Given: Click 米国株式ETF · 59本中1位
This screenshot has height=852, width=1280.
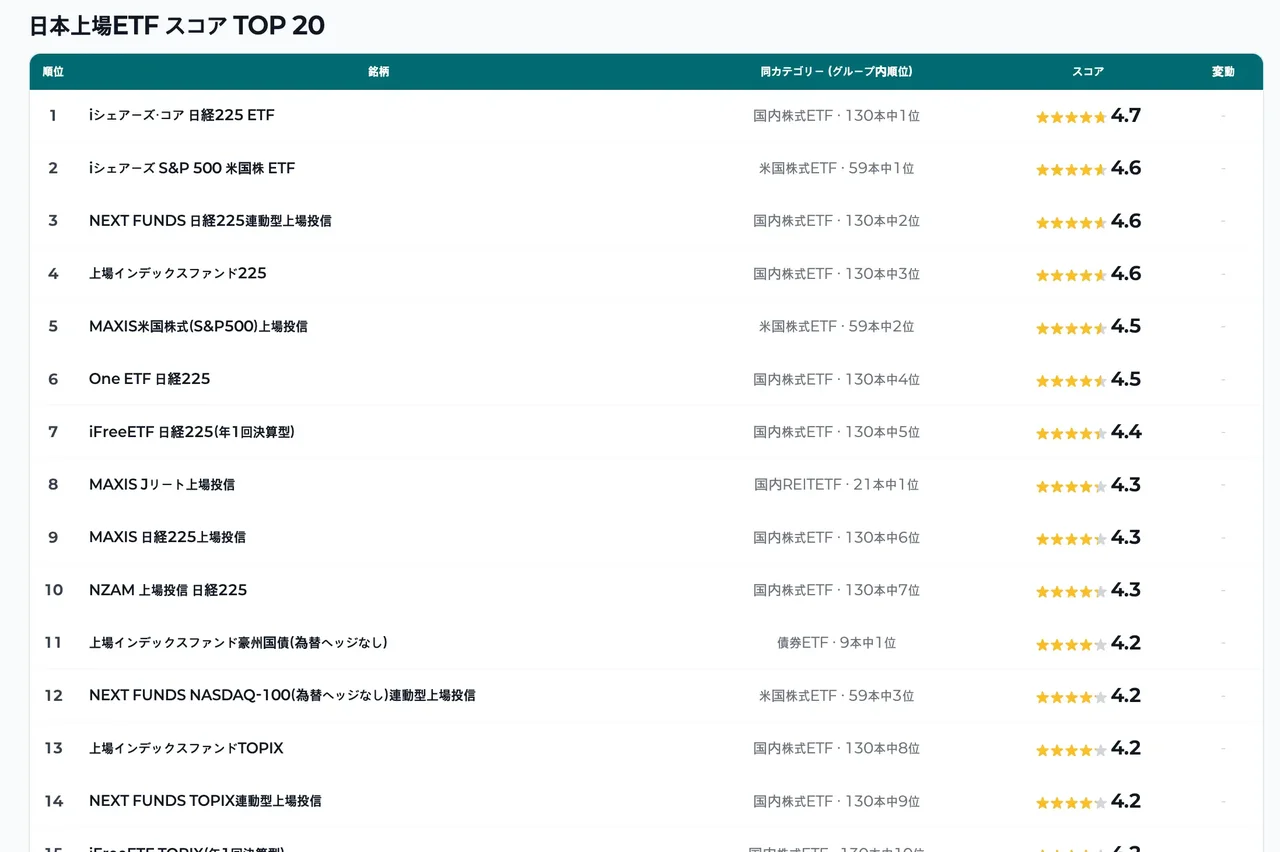Looking at the screenshot, I should pos(836,169).
